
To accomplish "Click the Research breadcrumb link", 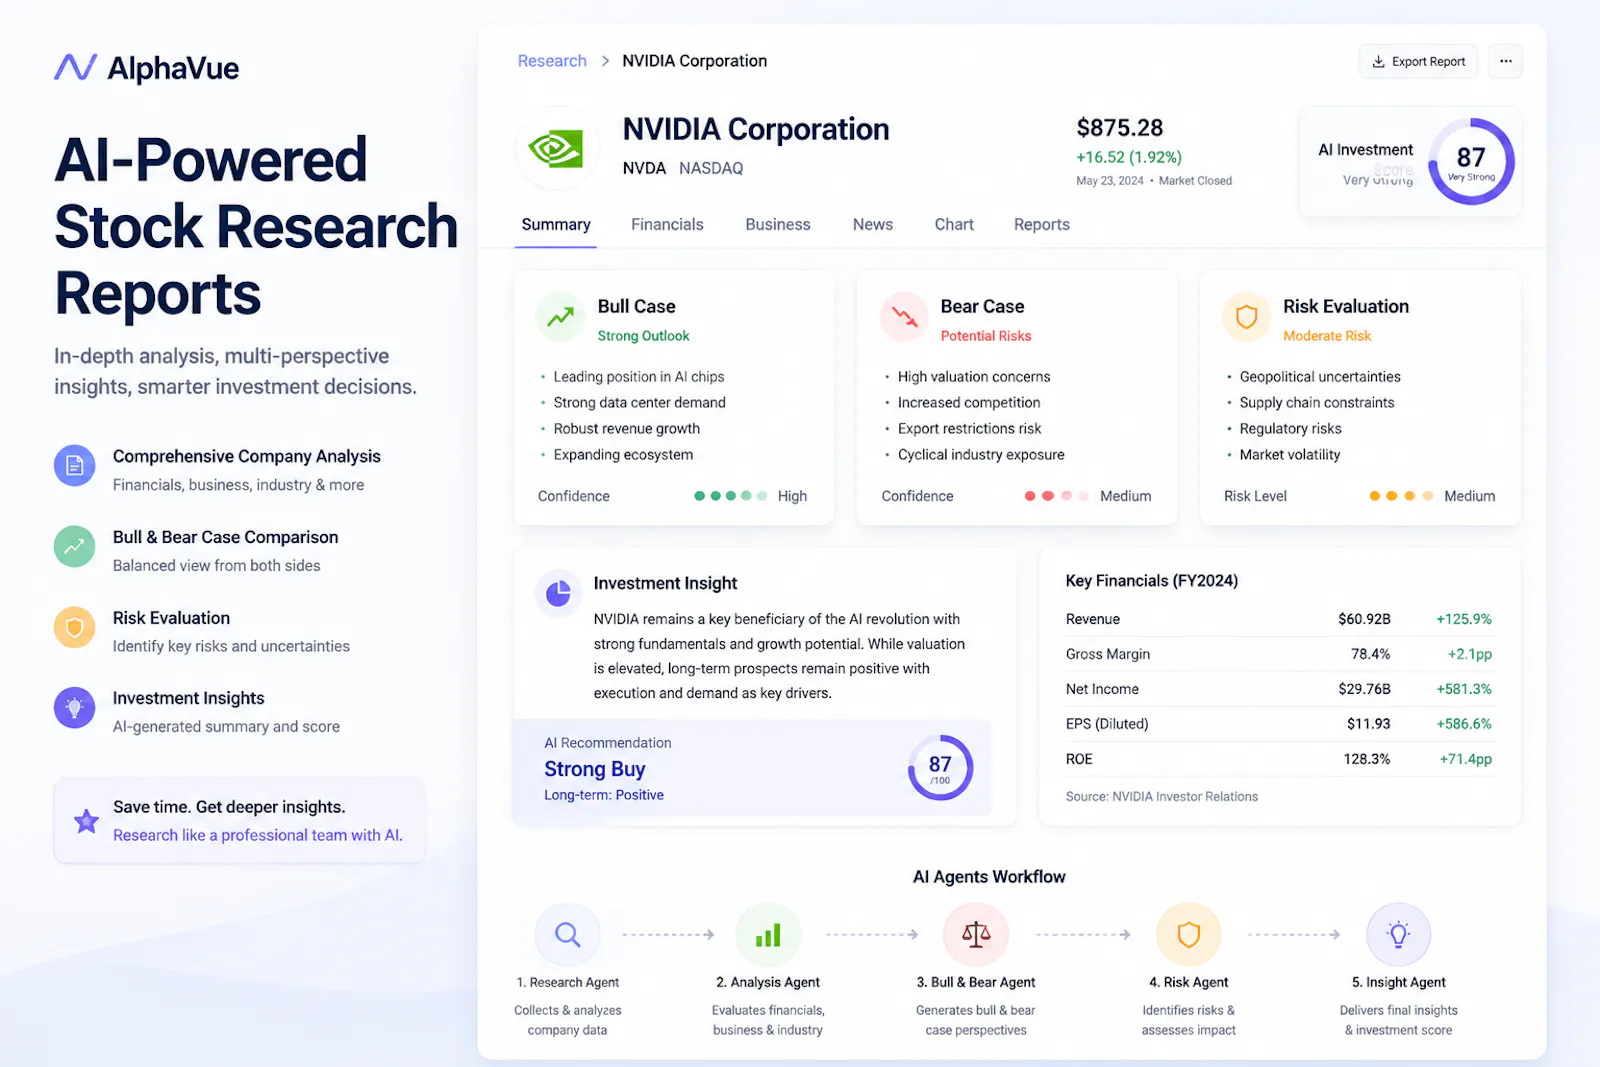I will [552, 61].
